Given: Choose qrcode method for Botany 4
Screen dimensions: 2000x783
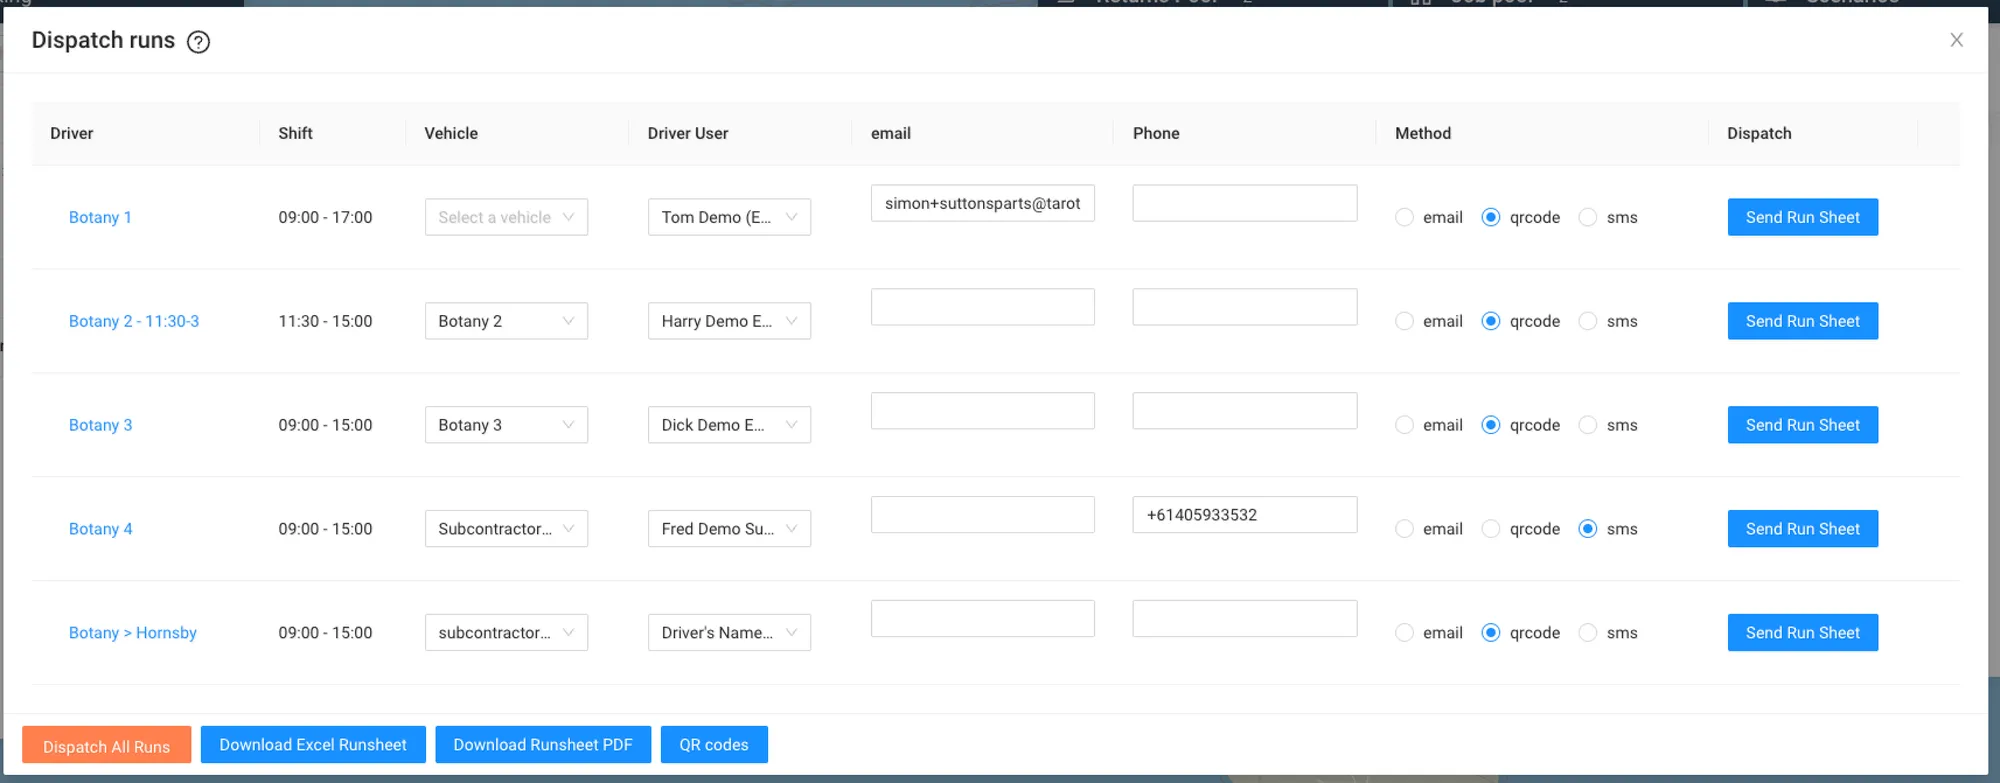Looking at the screenshot, I should (1490, 529).
